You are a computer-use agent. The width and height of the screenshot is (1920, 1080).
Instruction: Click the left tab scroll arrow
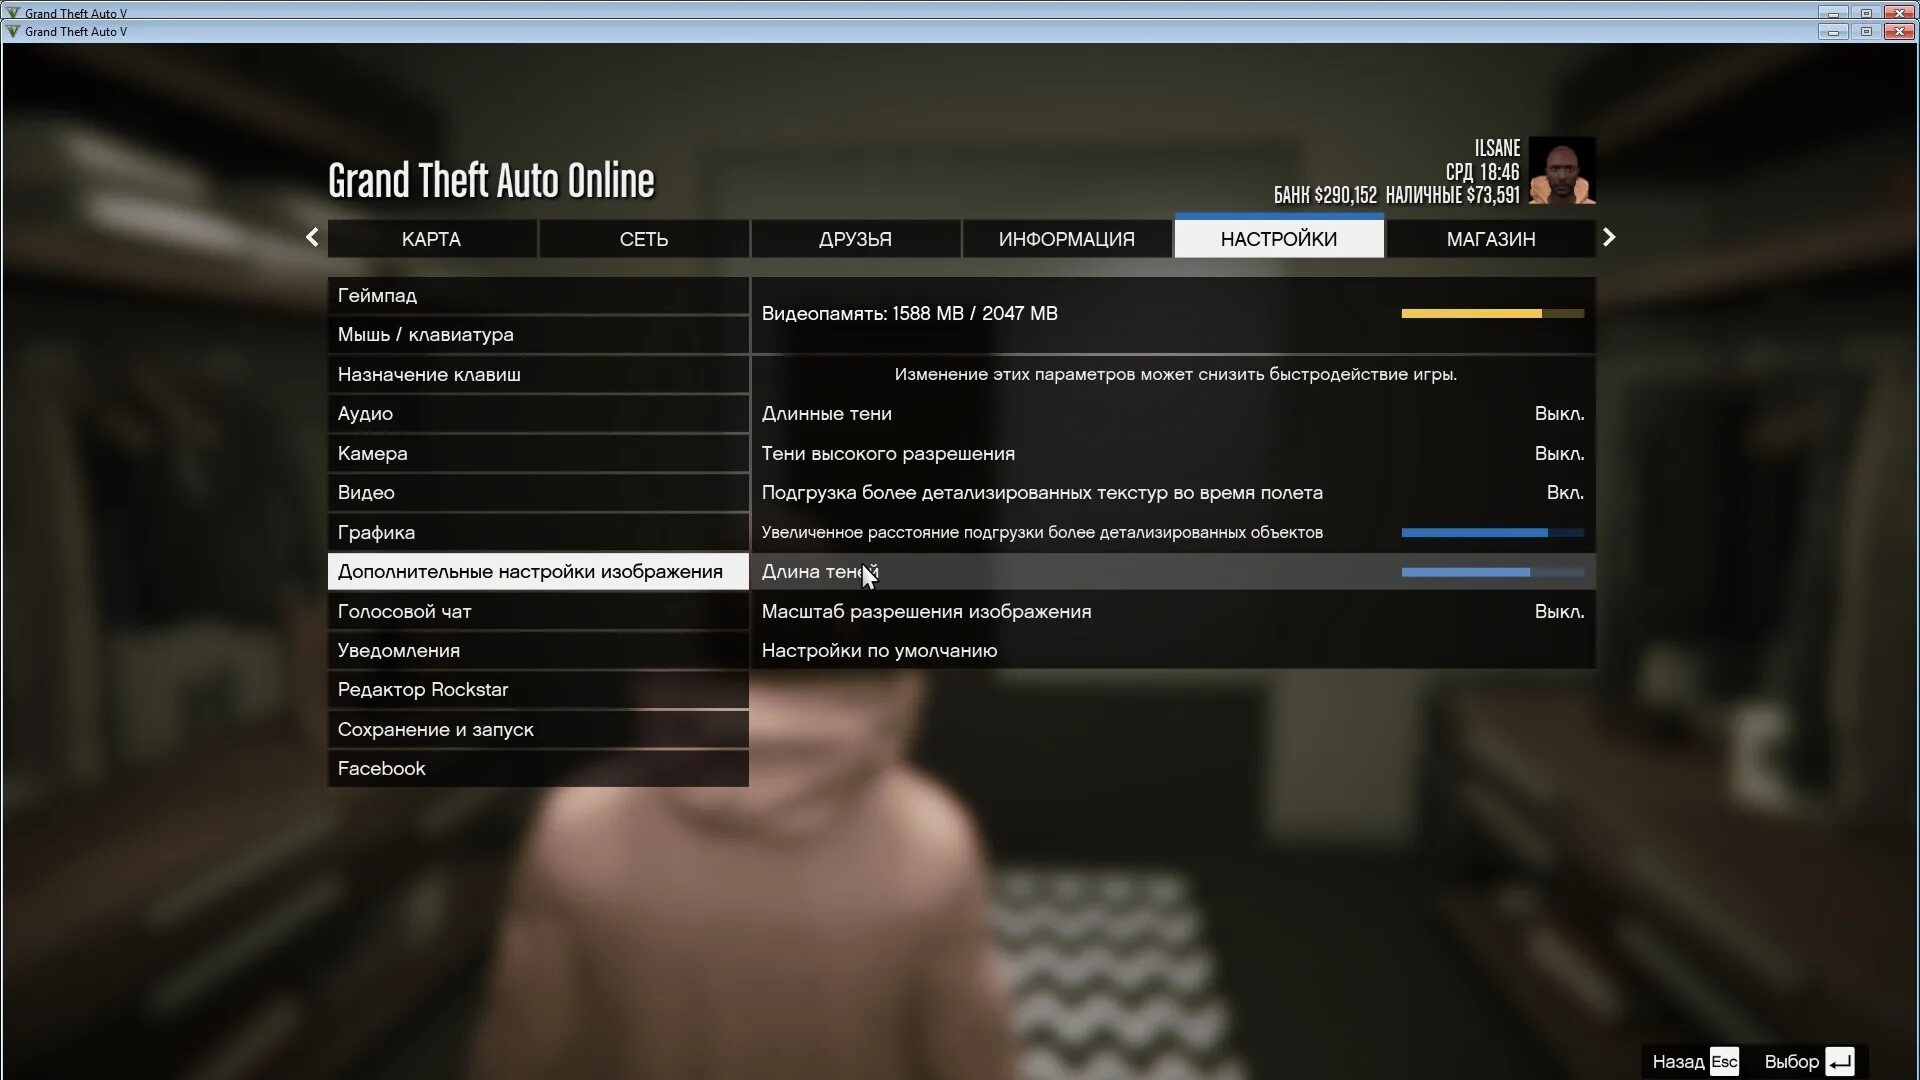312,238
